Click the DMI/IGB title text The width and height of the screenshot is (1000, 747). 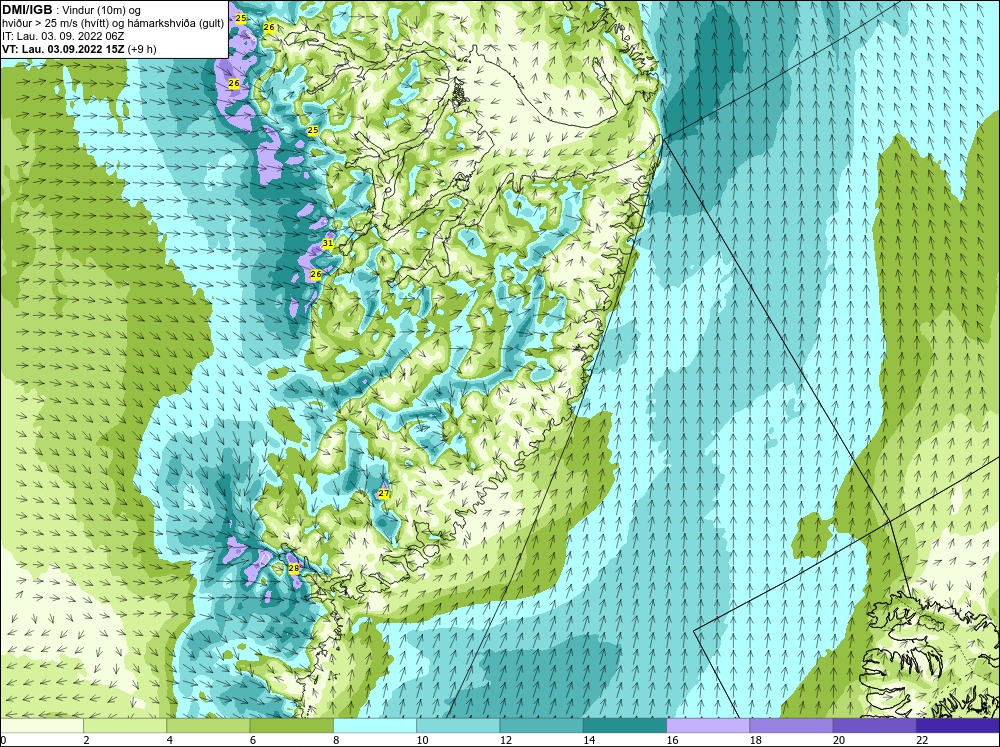pos(27,10)
